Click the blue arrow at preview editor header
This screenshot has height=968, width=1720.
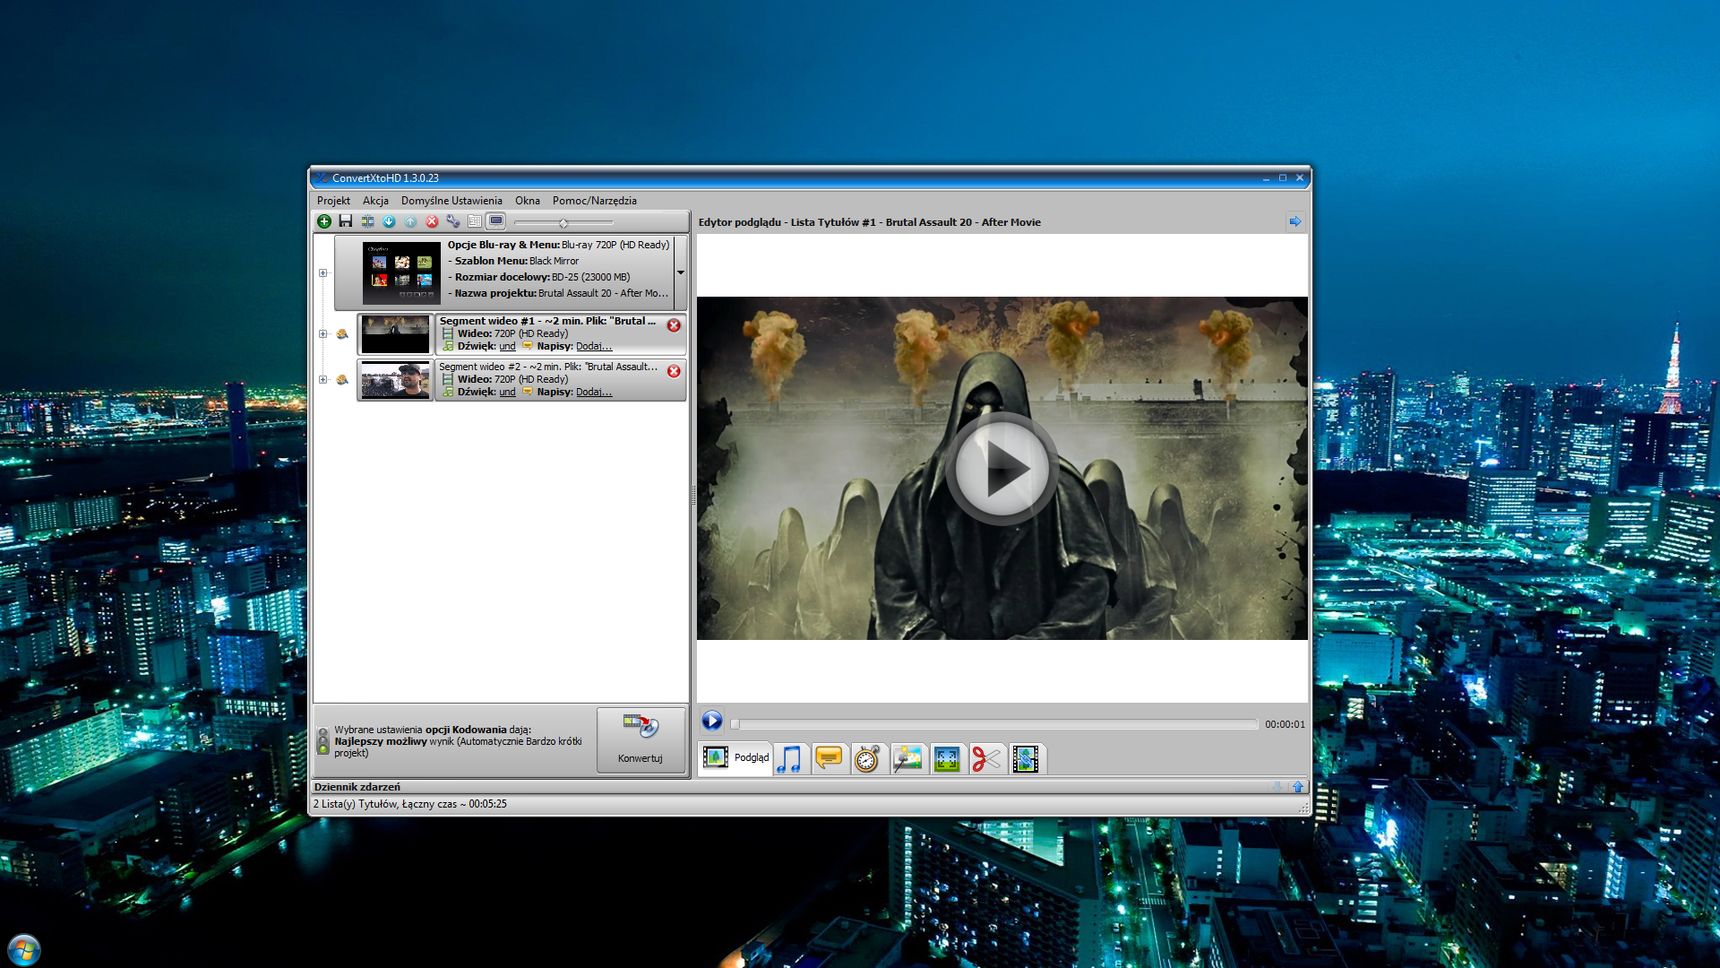tap(1295, 221)
